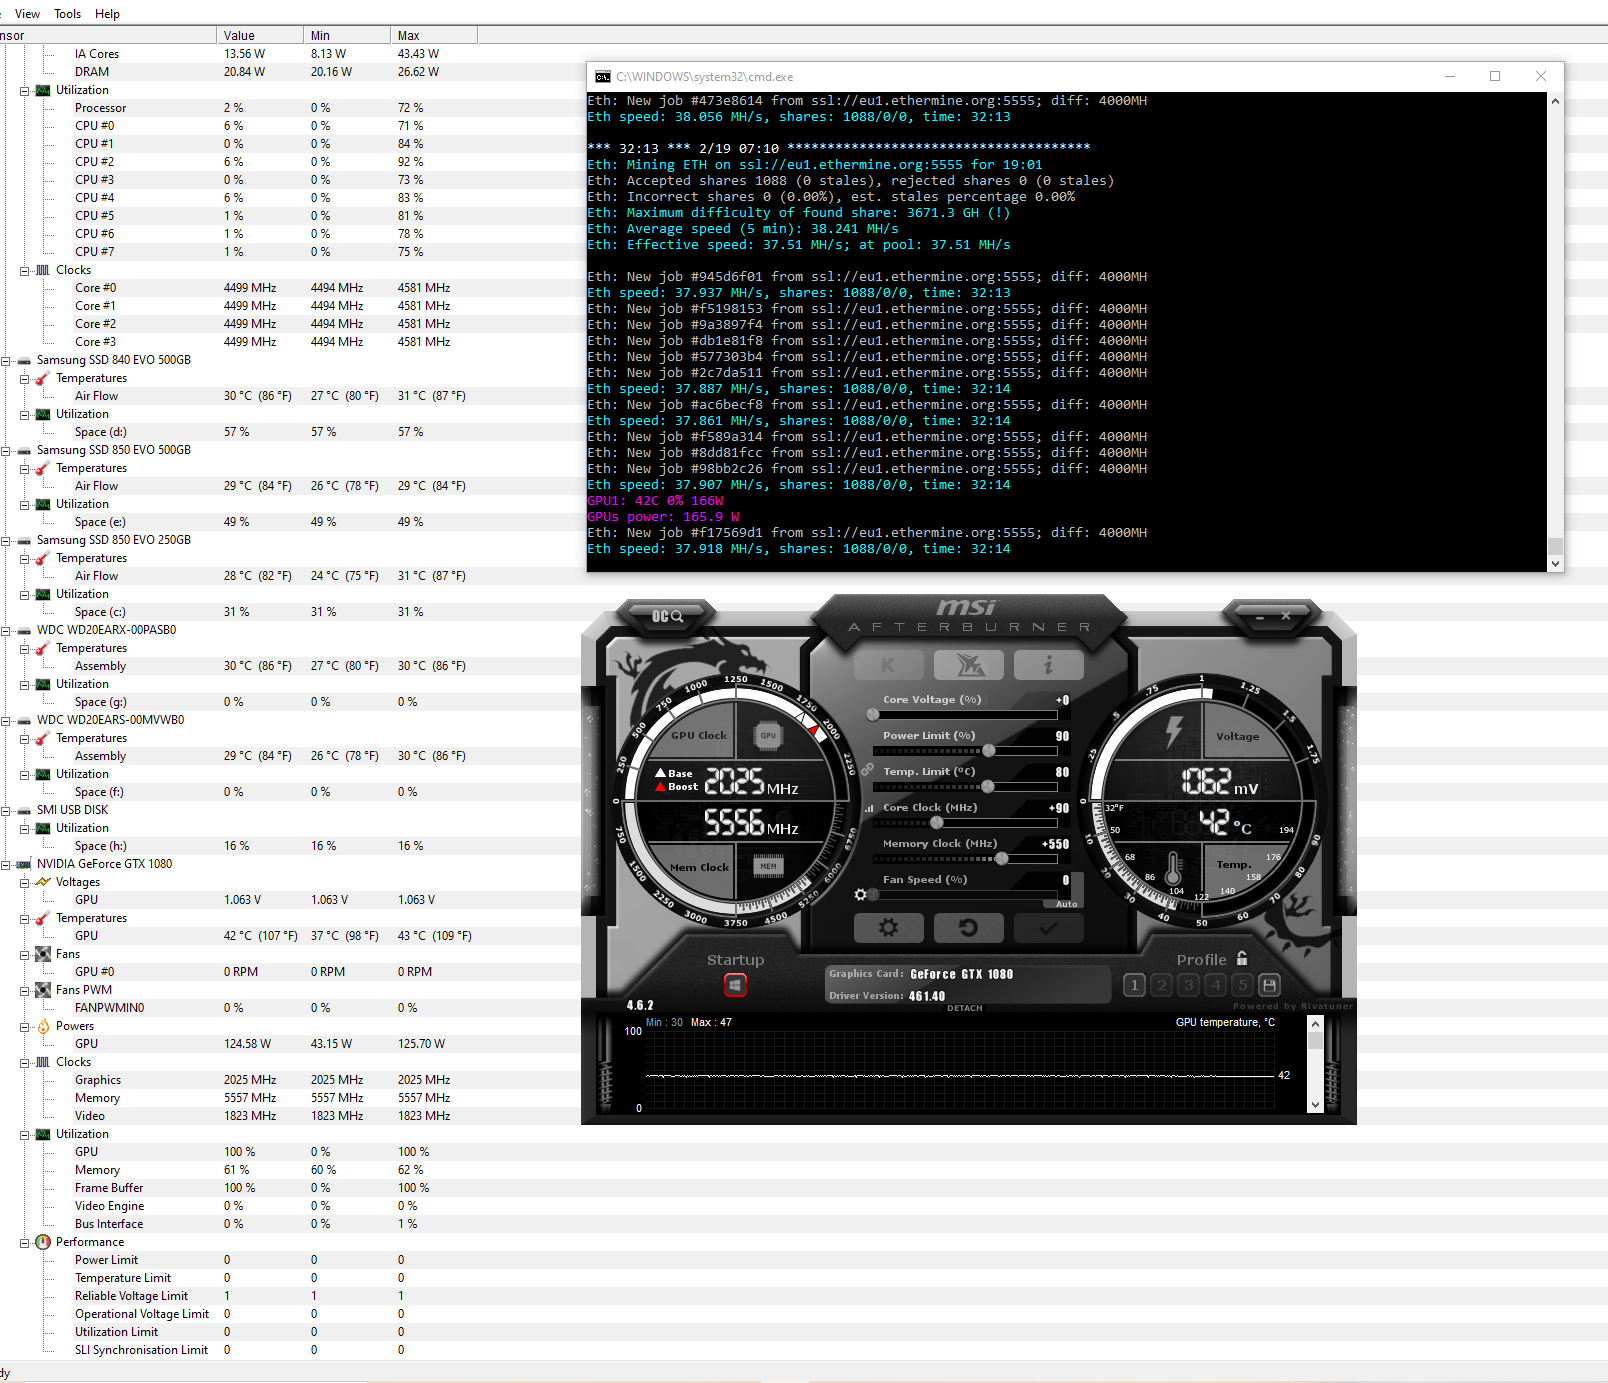Select Afterburner profile slot 3
The width and height of the screenshot is (1608, 1383).
click(x=1189, y=985)
